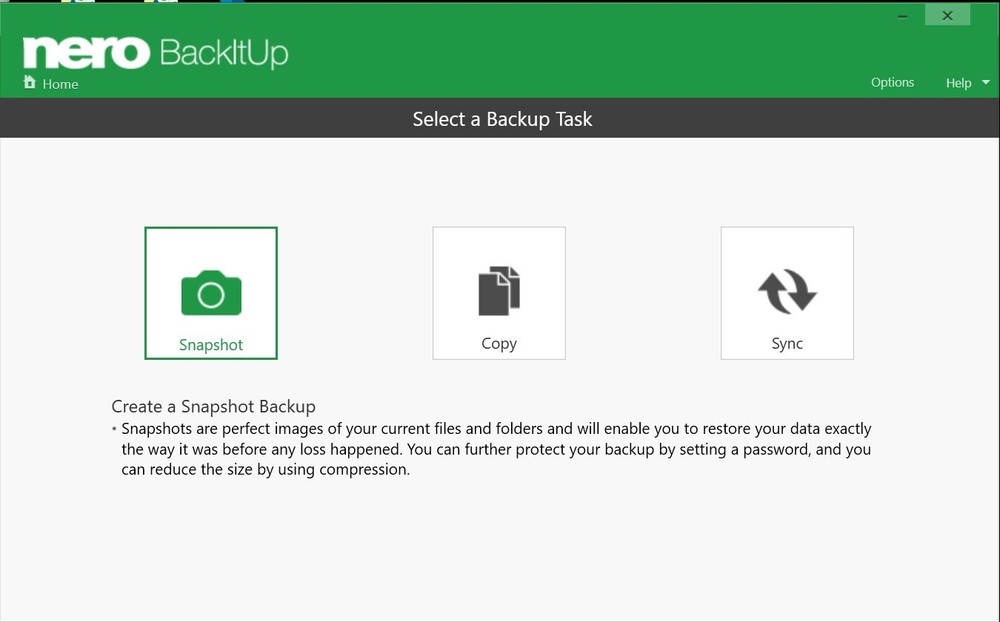Open the Help menu

[958, 83]
